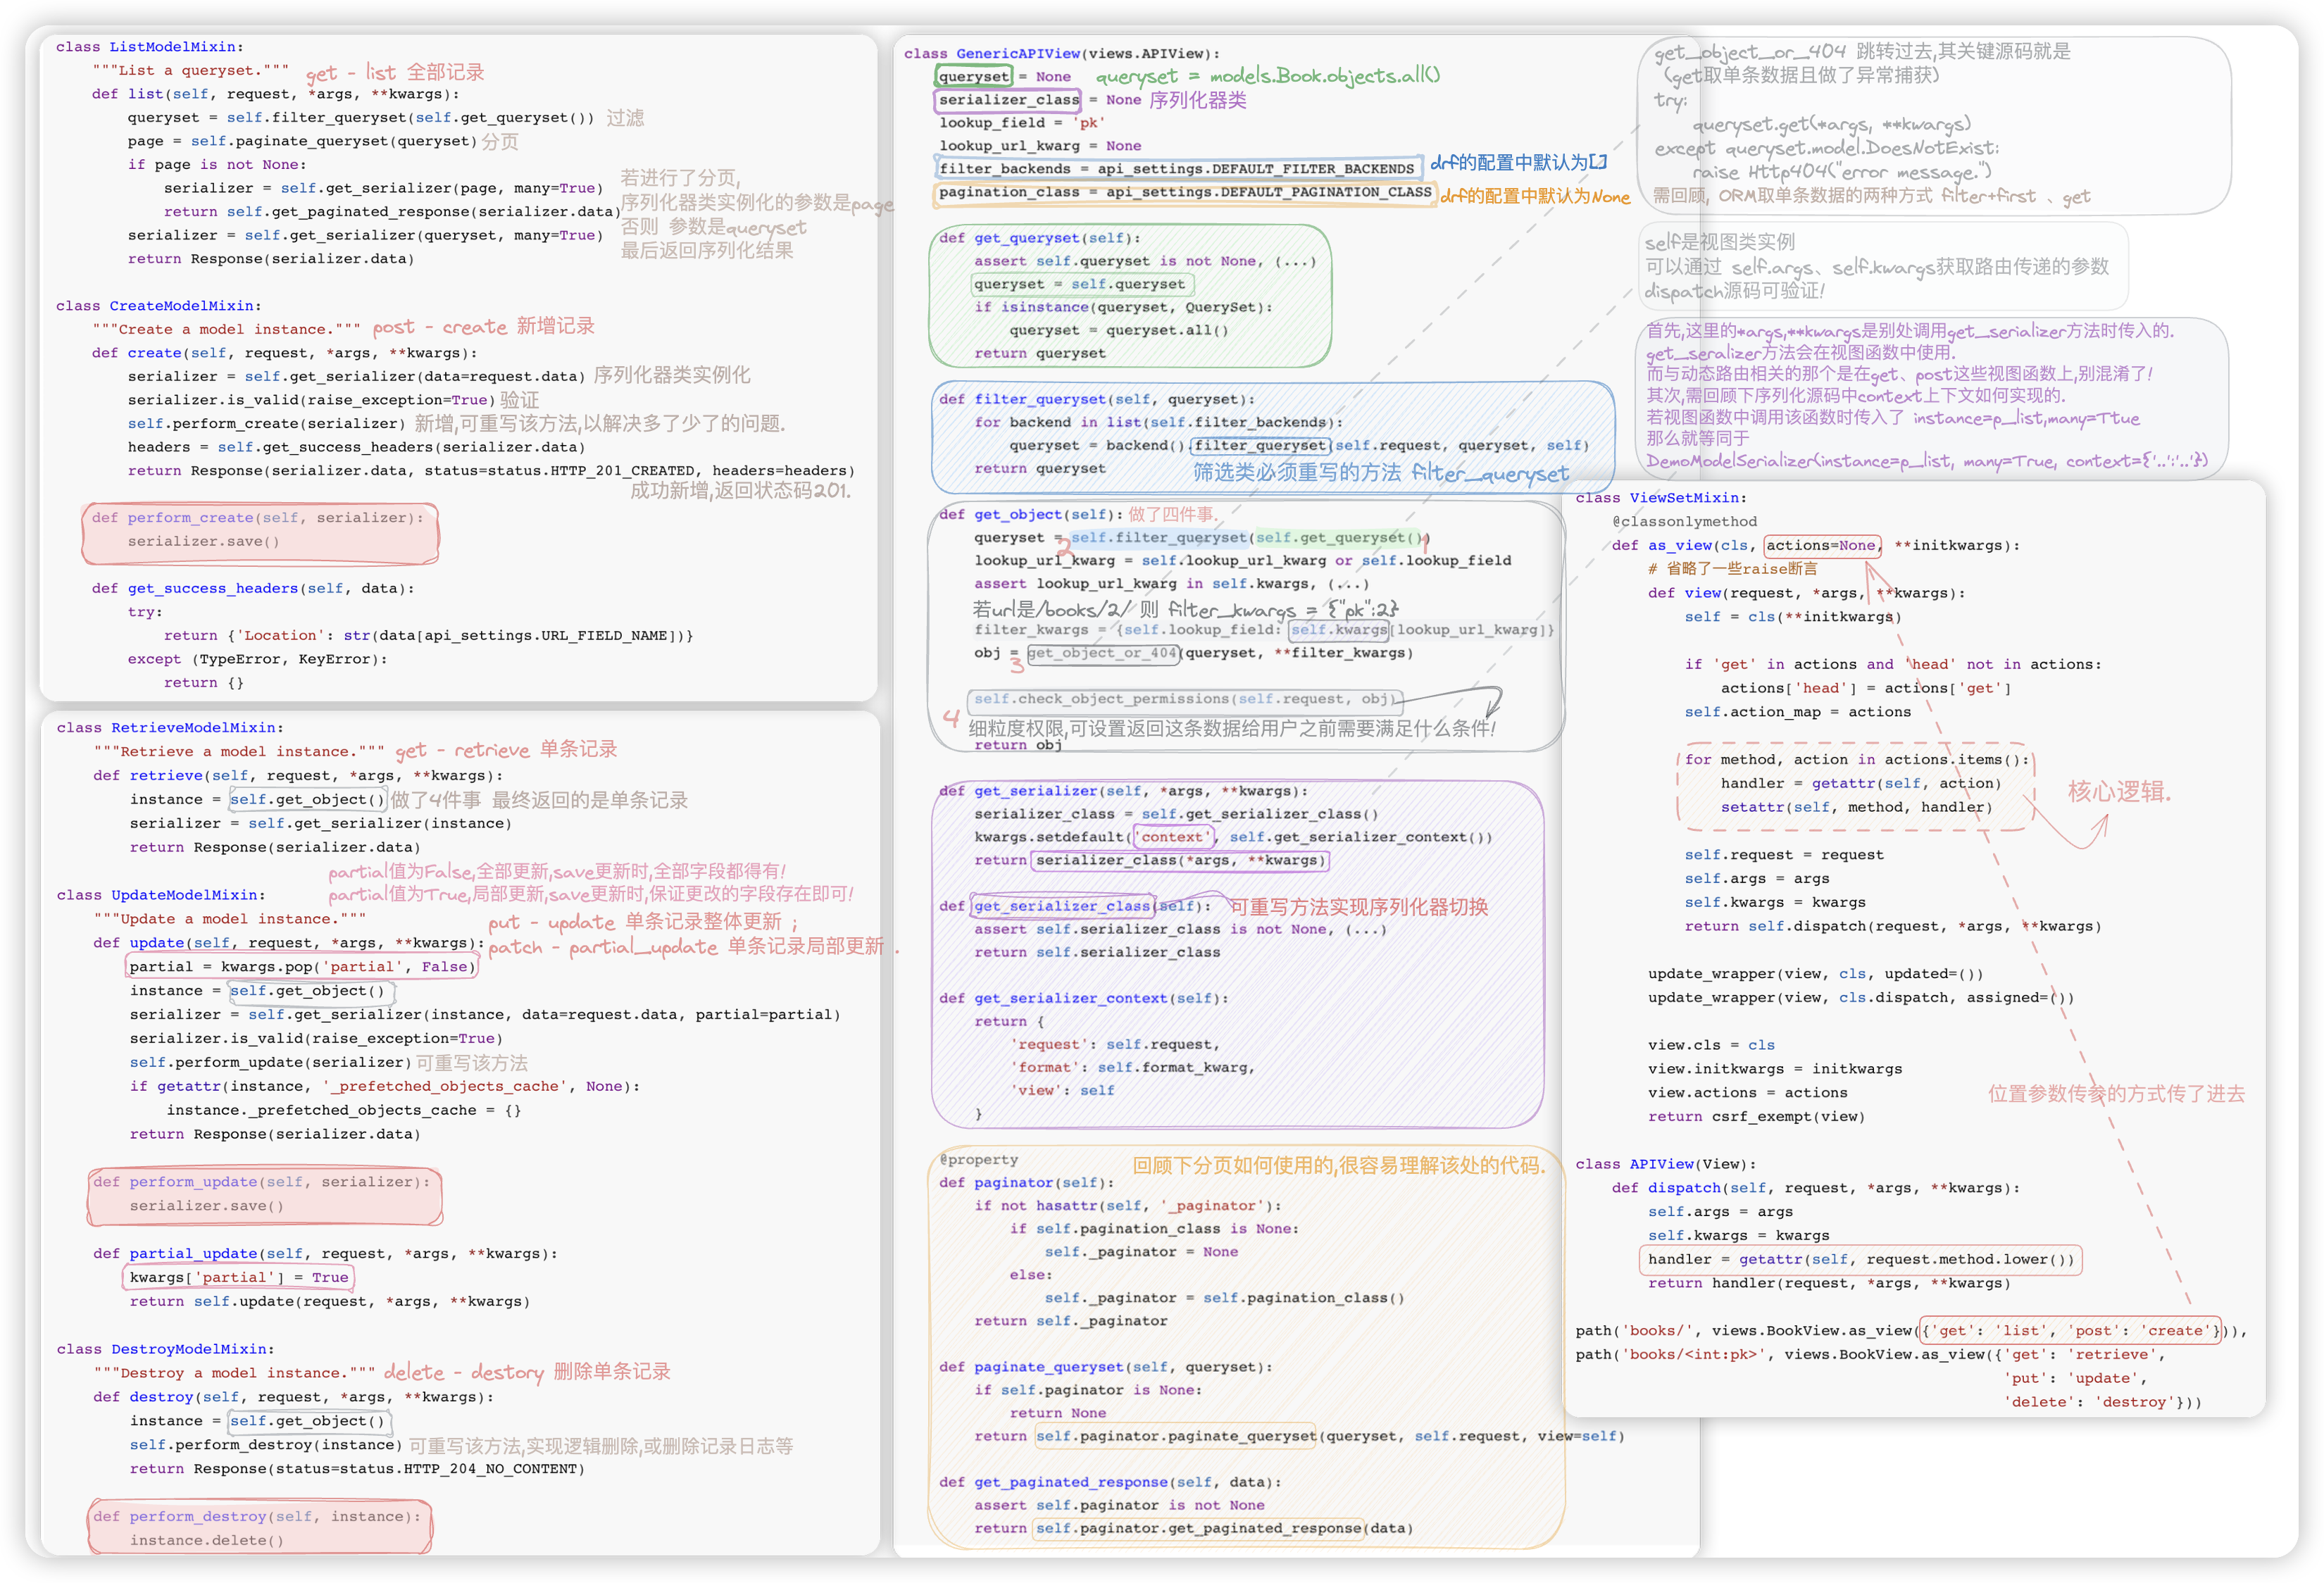Click the handler = getattr dispatch line box

point(1860,1259)
